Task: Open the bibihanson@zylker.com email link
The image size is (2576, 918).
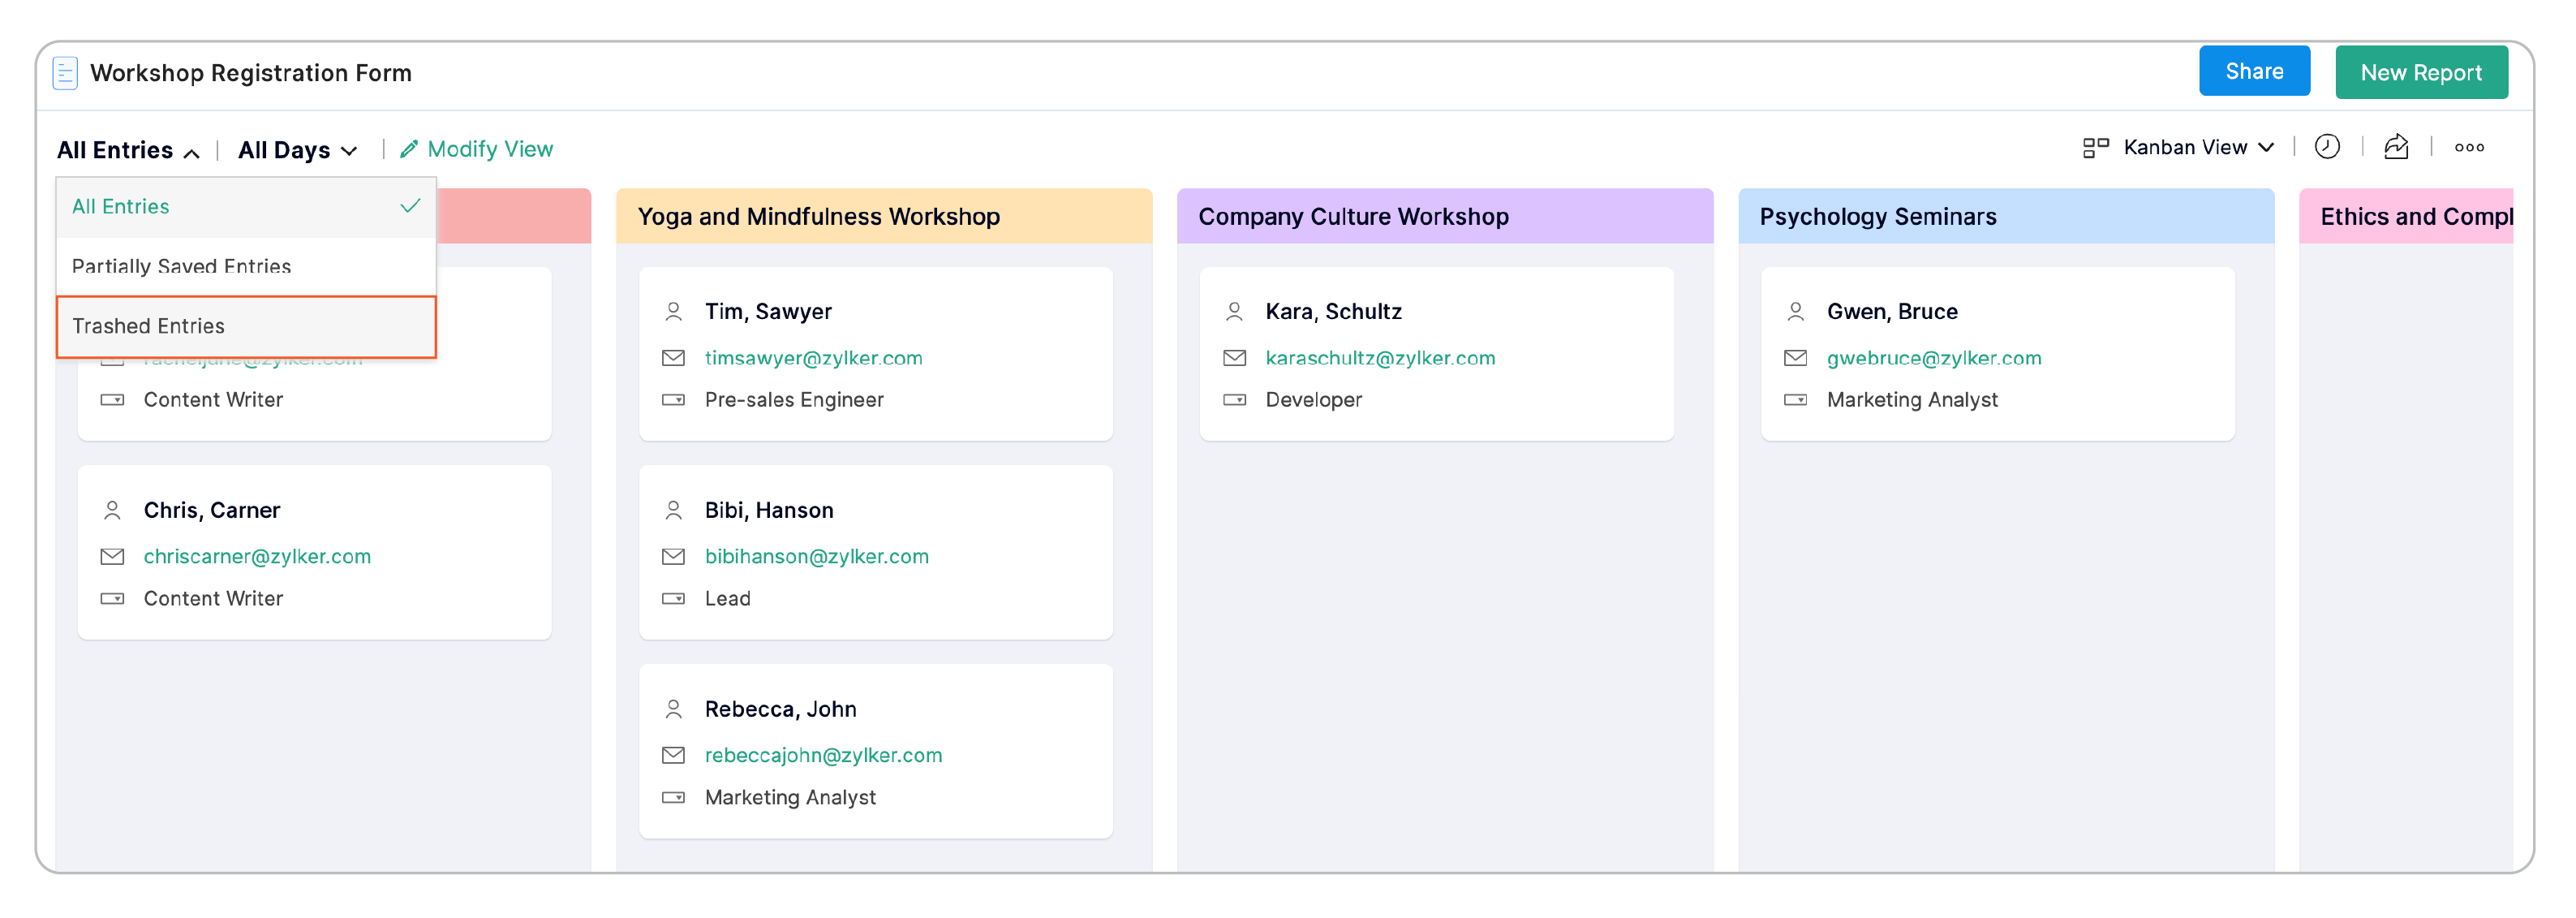Action: point(817,557)
